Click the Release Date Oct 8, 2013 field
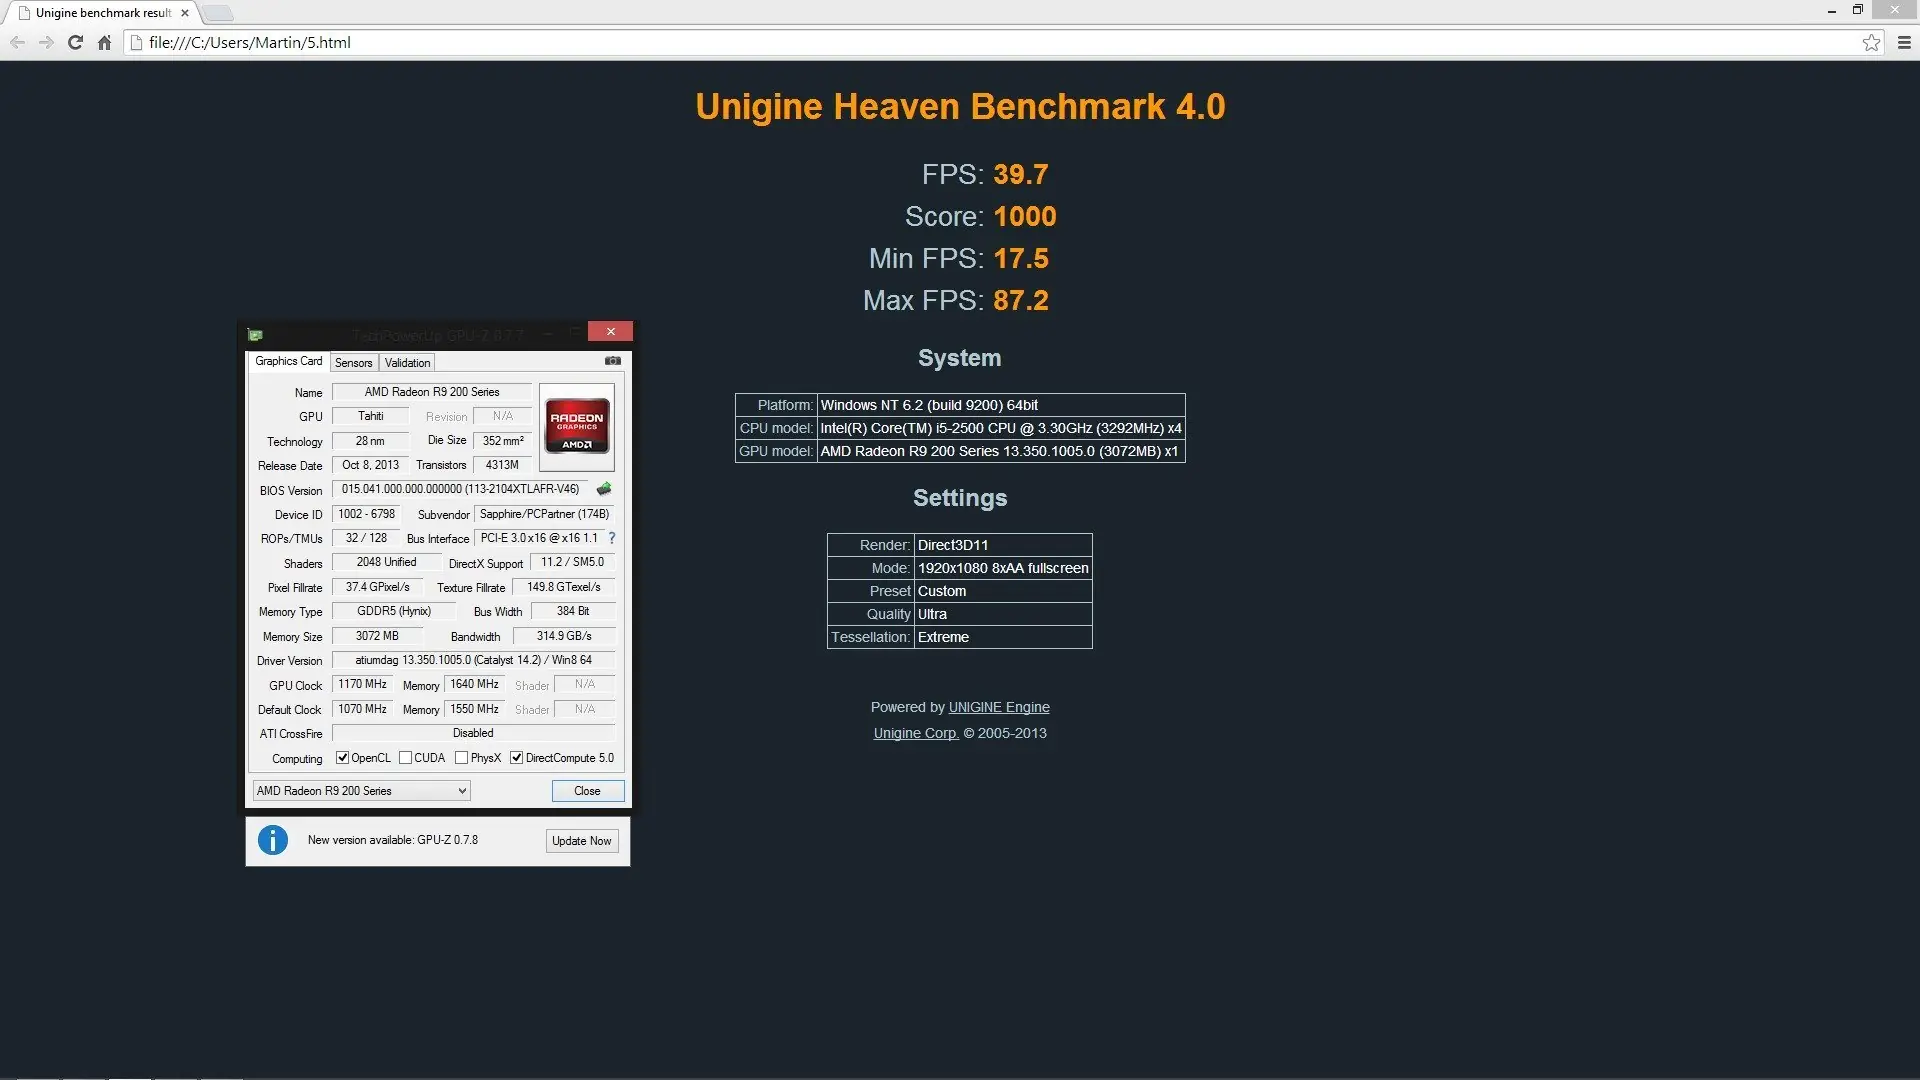This screenshot has height=1080, width=1920. click(x=371, y=465)
